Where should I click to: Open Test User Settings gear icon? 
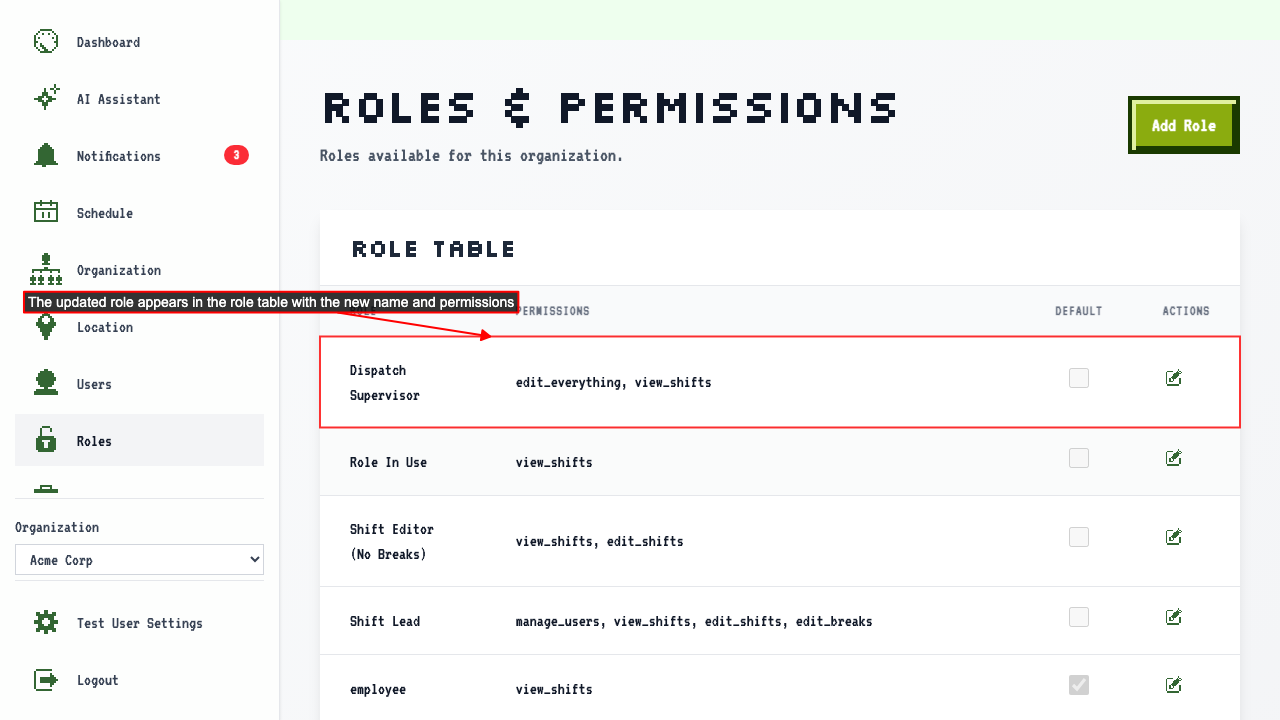[x=46, y=623]
